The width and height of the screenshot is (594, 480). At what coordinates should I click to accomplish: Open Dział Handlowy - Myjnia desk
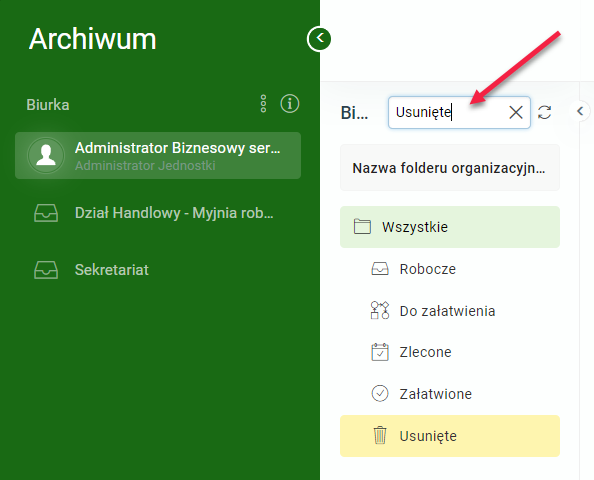(158, 213)
